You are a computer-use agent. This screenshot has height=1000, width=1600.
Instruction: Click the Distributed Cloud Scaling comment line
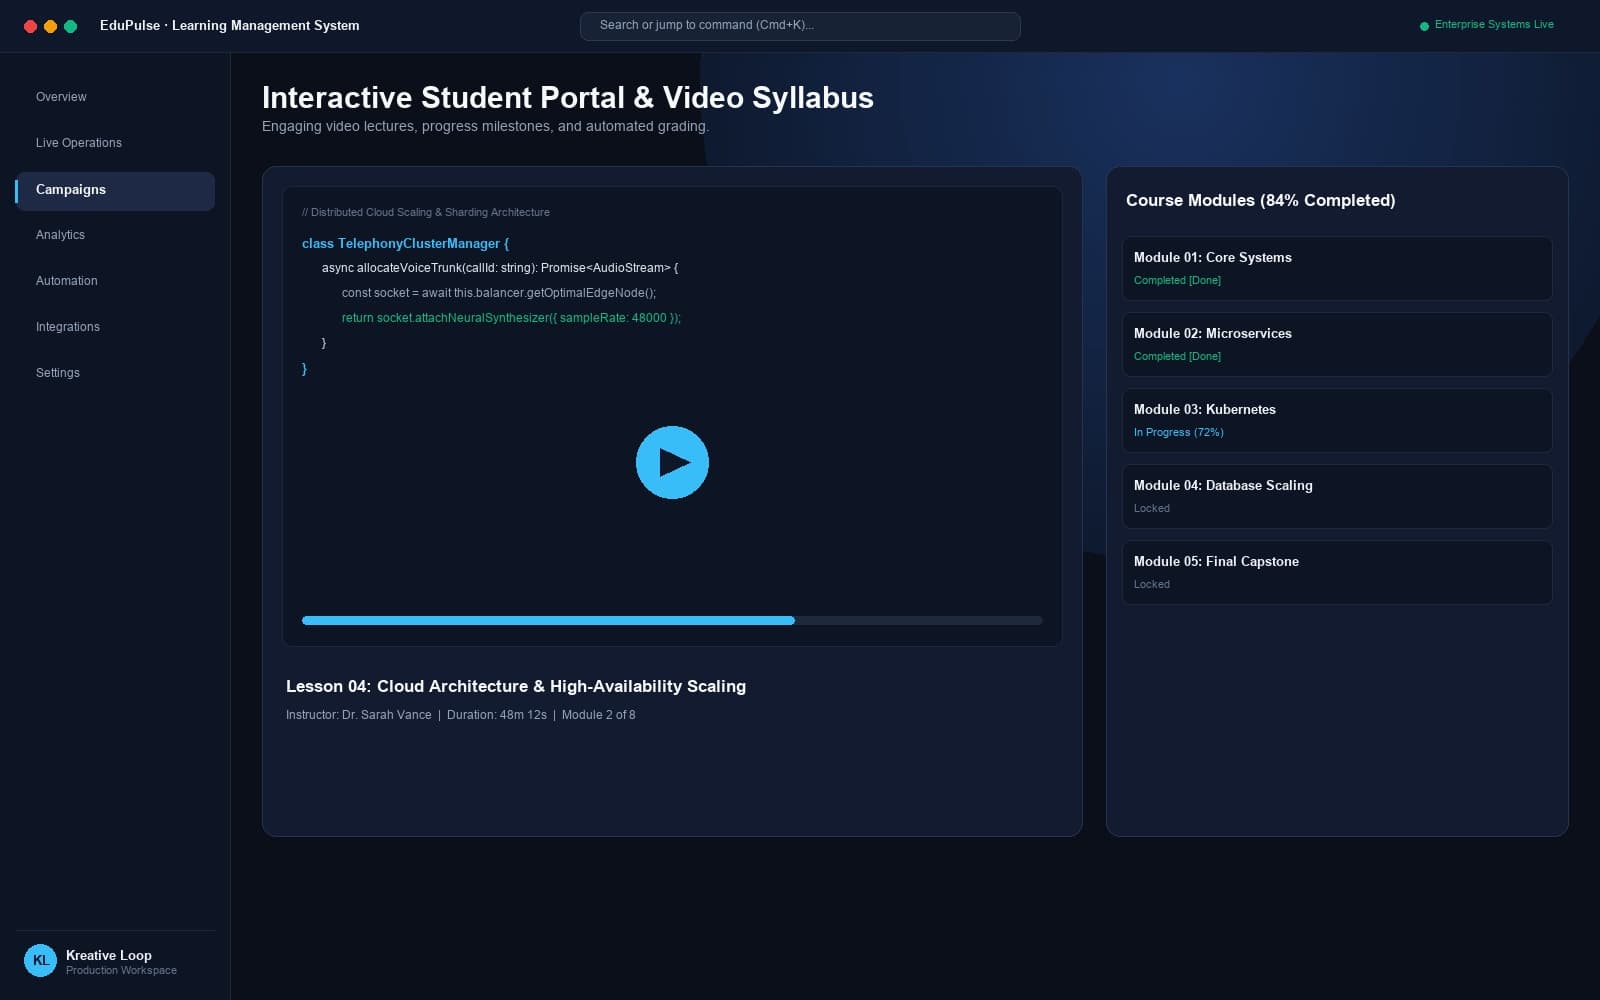coord(426,212)
